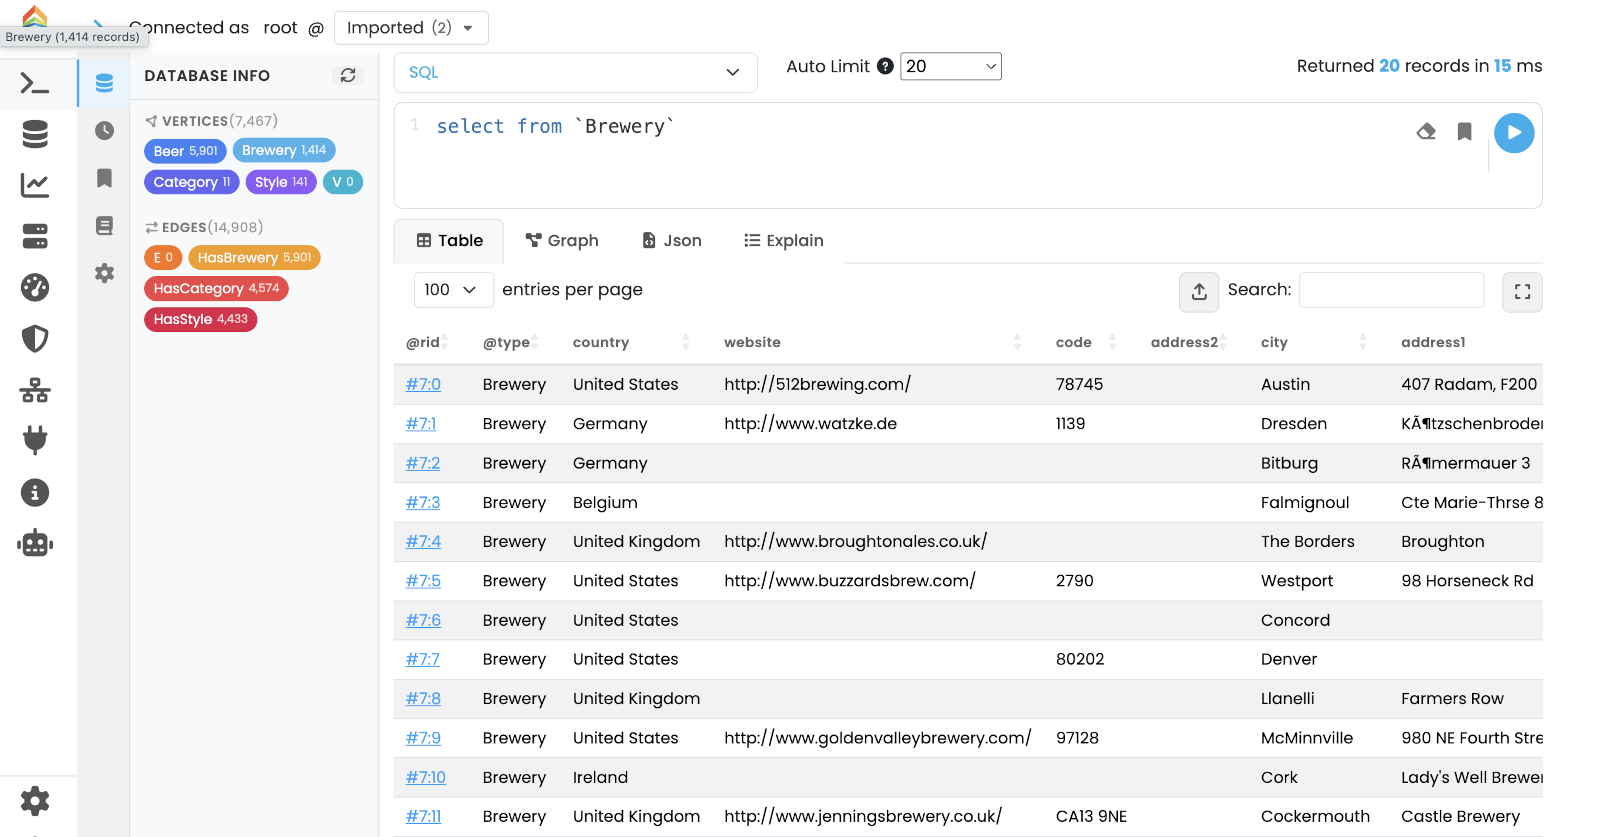Sort by the @rid column
Screen dimensions: 1600x837
(x=426, y=342)
